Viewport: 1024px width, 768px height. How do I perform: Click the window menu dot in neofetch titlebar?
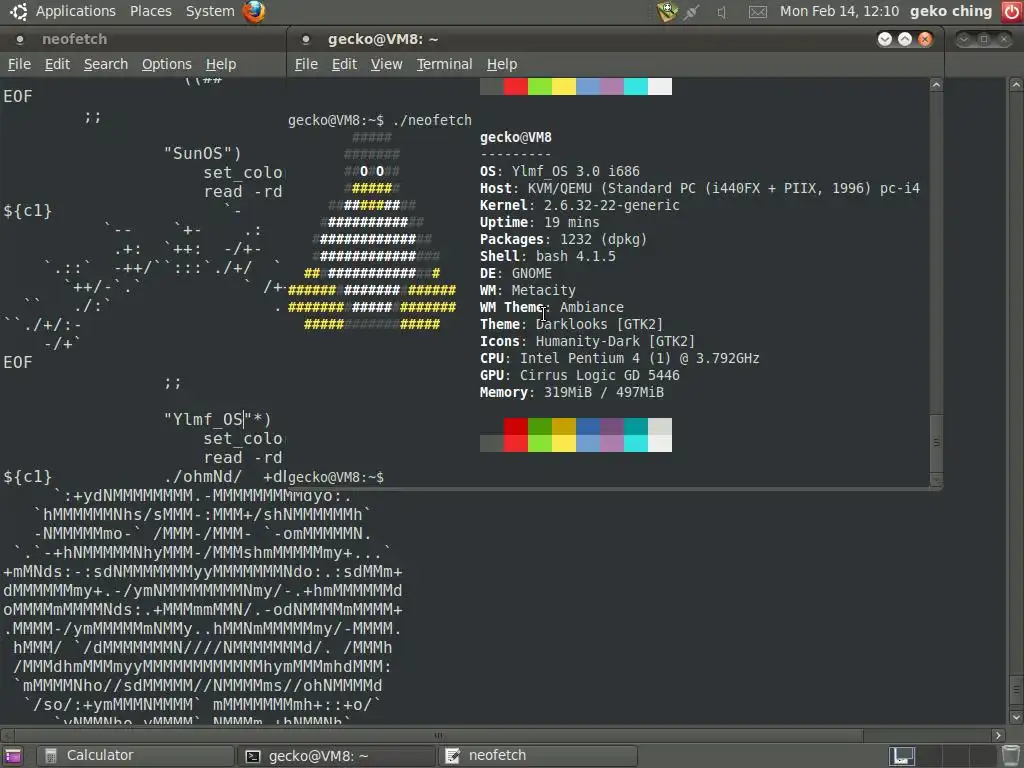pyautogui.click(x=20, y=39)
